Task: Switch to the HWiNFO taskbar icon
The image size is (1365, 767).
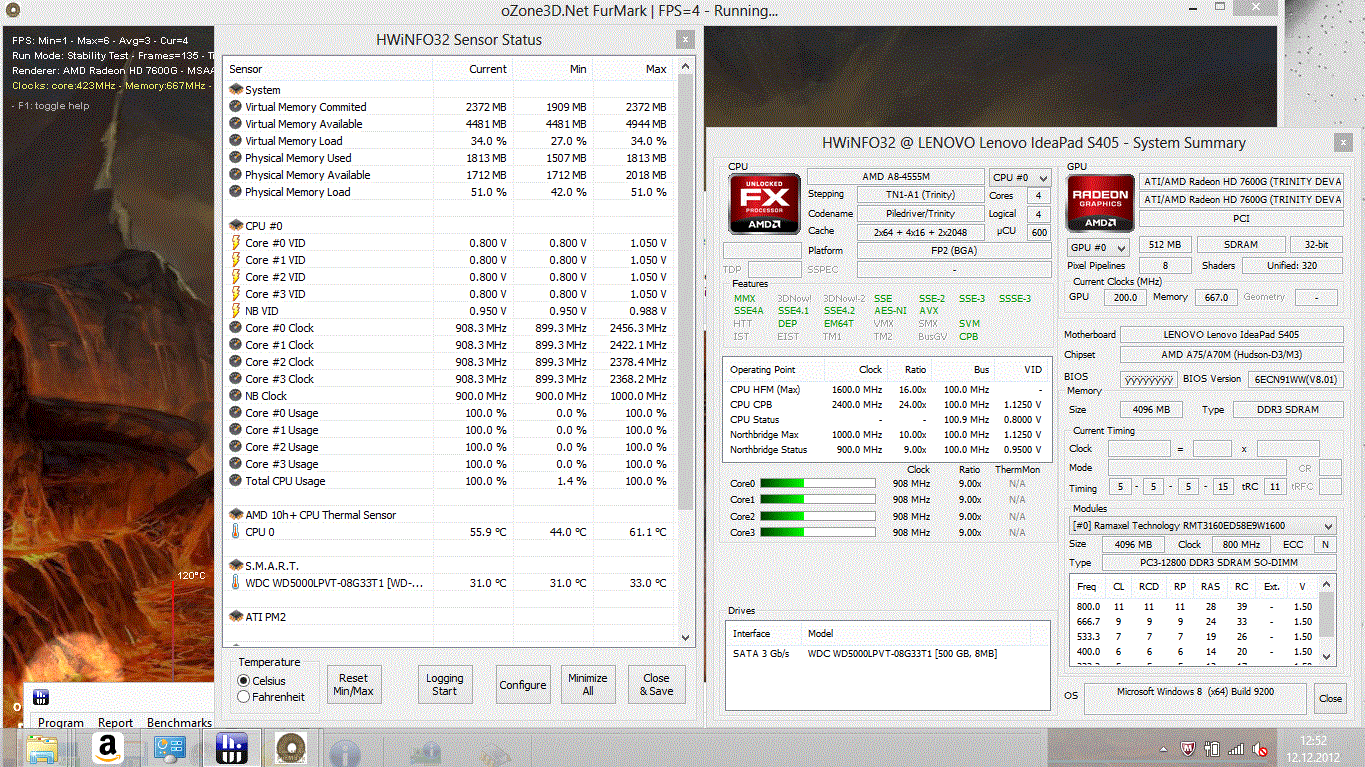Action: point(232,748)
